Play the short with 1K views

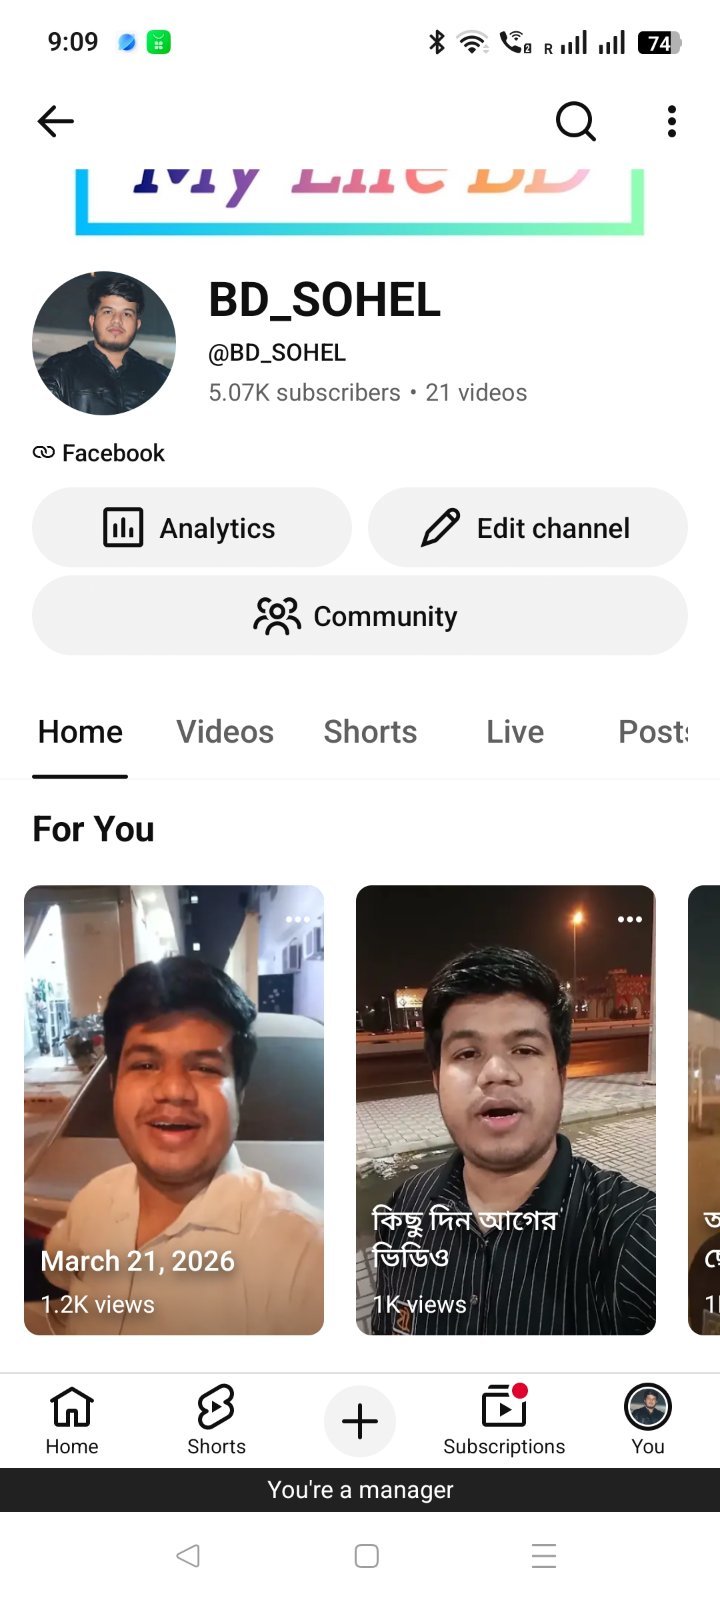coord(506,1110)
